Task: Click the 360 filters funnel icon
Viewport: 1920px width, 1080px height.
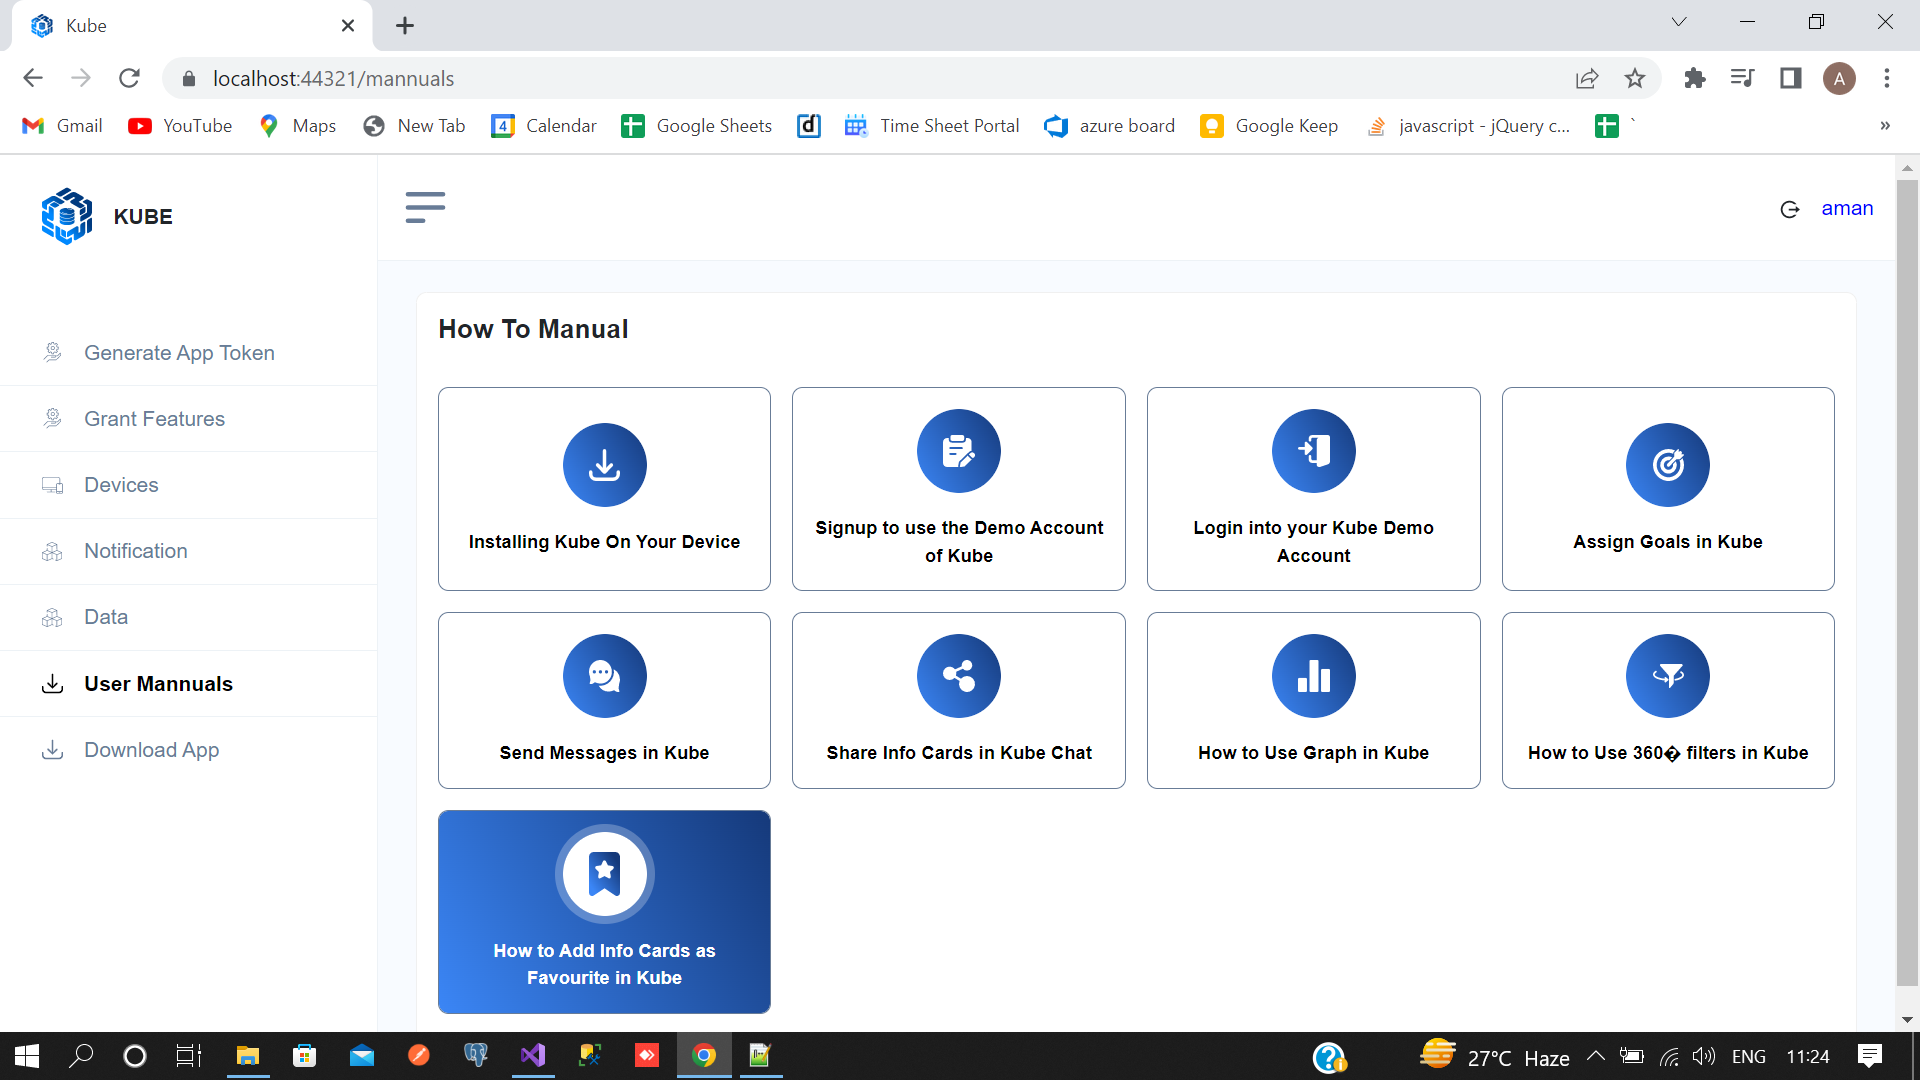Action: point(1668,676)
